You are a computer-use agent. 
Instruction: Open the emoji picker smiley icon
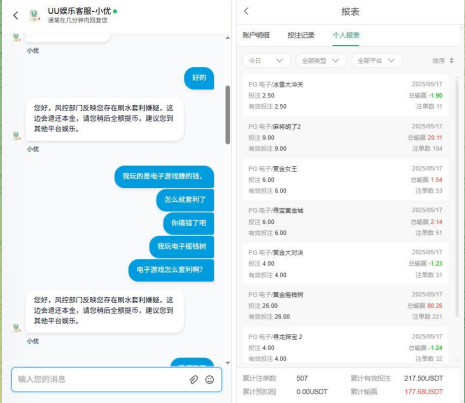pos(210,379)
